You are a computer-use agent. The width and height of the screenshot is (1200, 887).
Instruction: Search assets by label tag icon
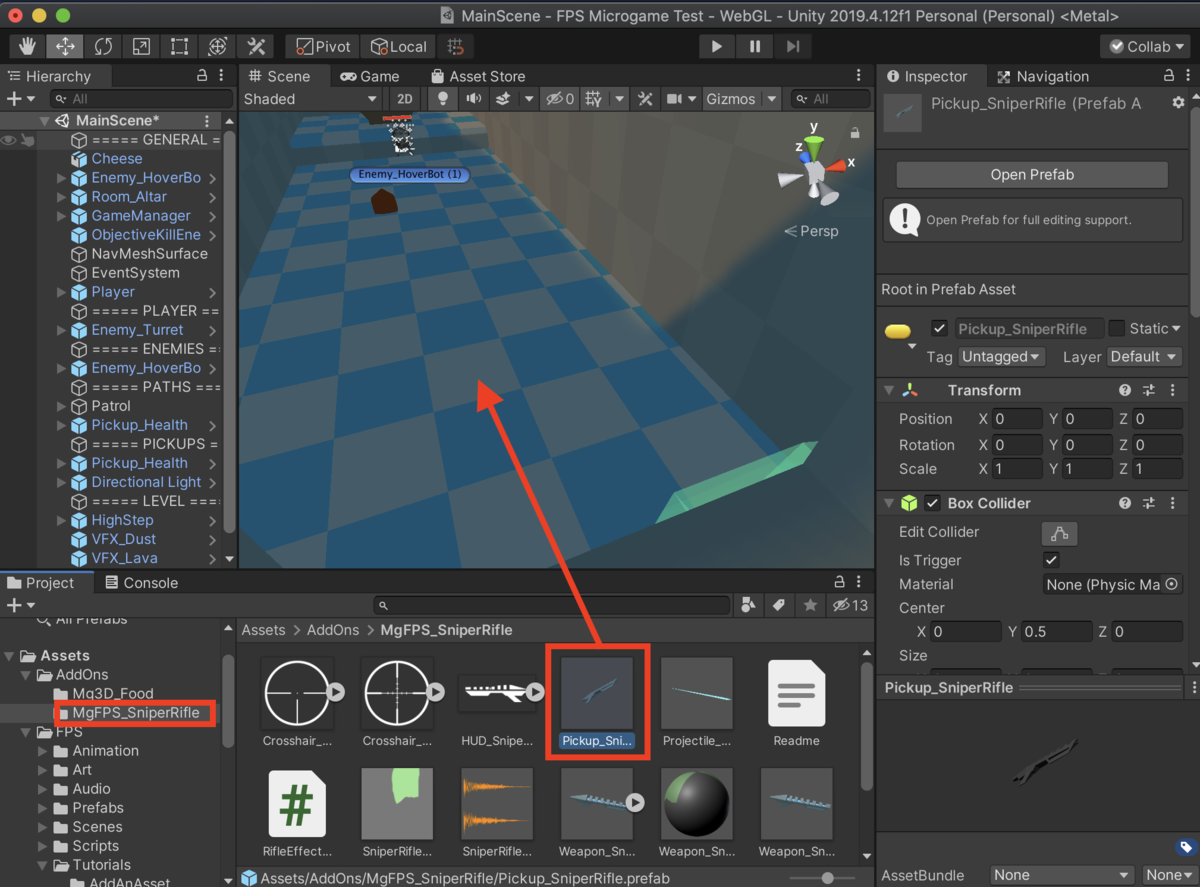pyautogui.click(x=778, y=605)
